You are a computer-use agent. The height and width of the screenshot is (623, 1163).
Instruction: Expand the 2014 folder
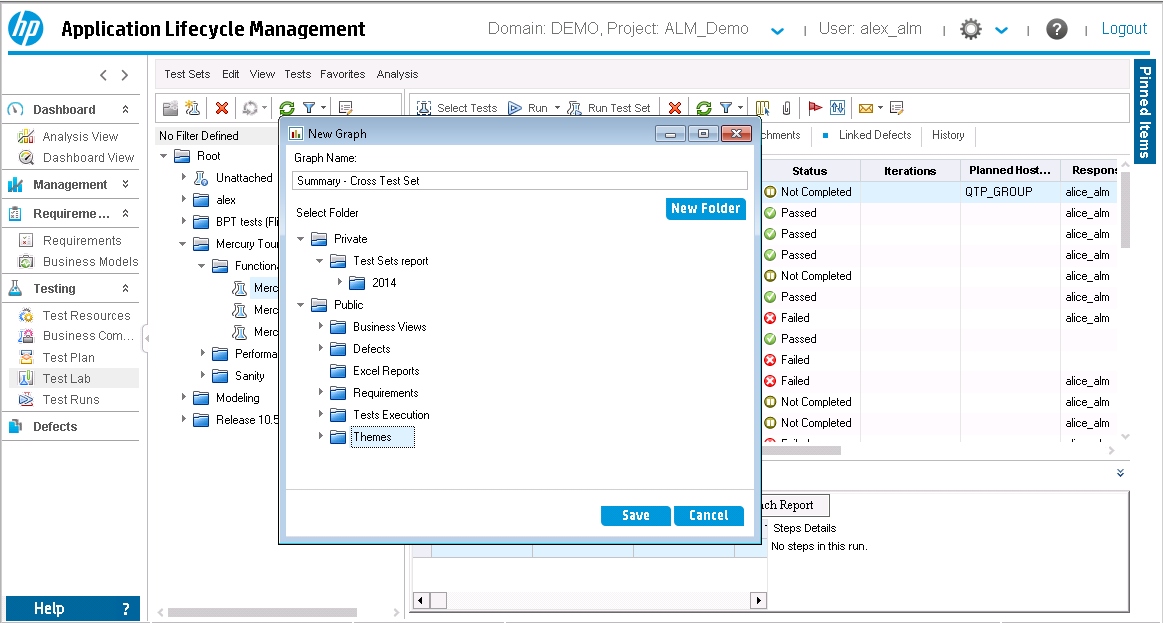click(340, 283)
